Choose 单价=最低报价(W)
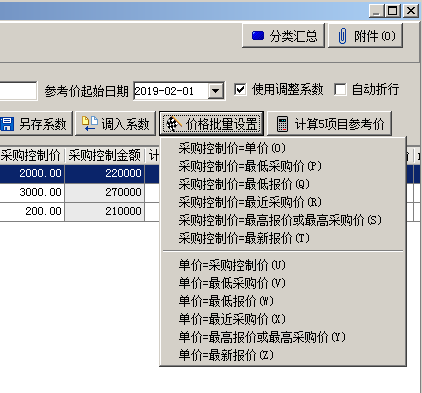The width and height of the screenshot is (422, 393). [226, 301]
